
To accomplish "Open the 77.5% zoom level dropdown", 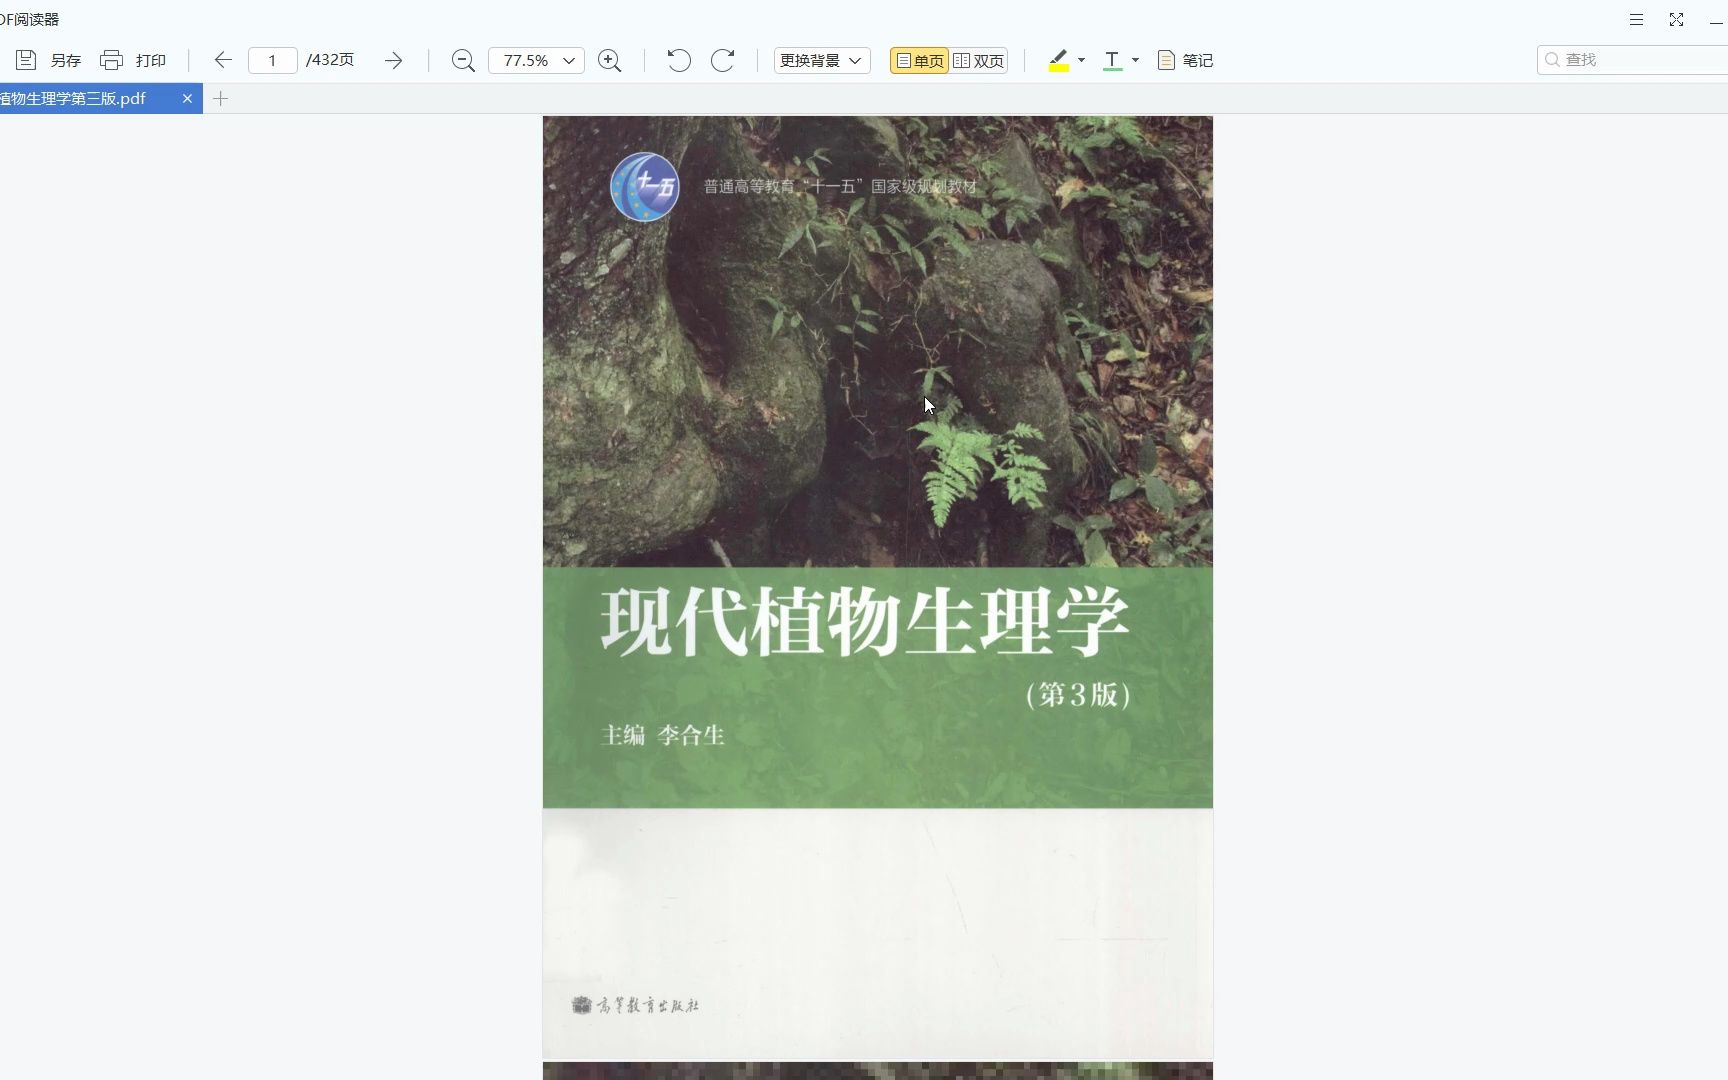I will [x=536, y=60].
